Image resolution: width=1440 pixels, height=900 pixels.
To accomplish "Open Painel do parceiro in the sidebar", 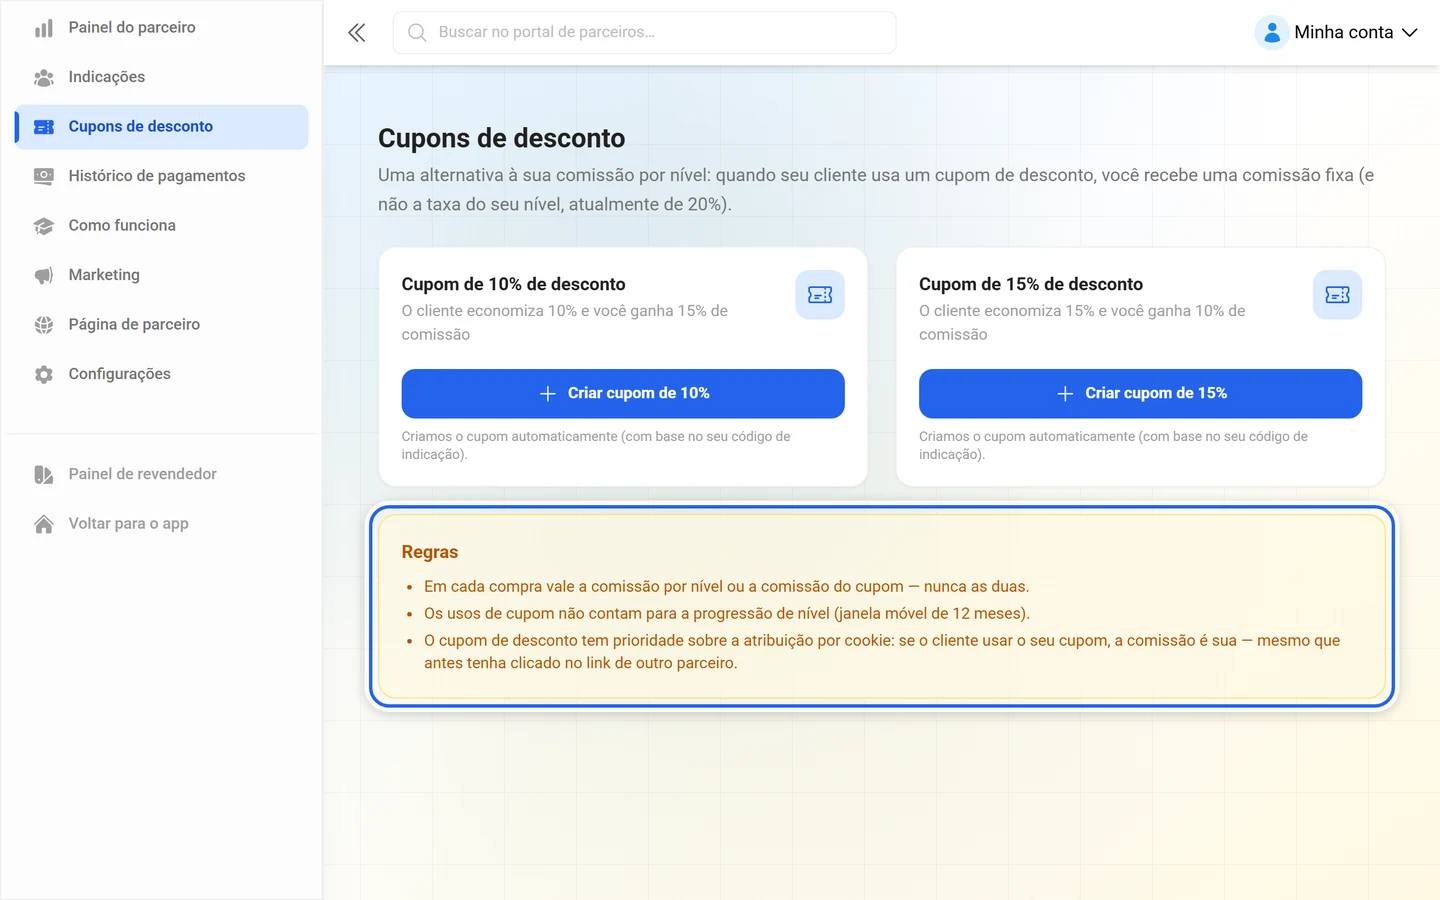I will tap(162, 28).
